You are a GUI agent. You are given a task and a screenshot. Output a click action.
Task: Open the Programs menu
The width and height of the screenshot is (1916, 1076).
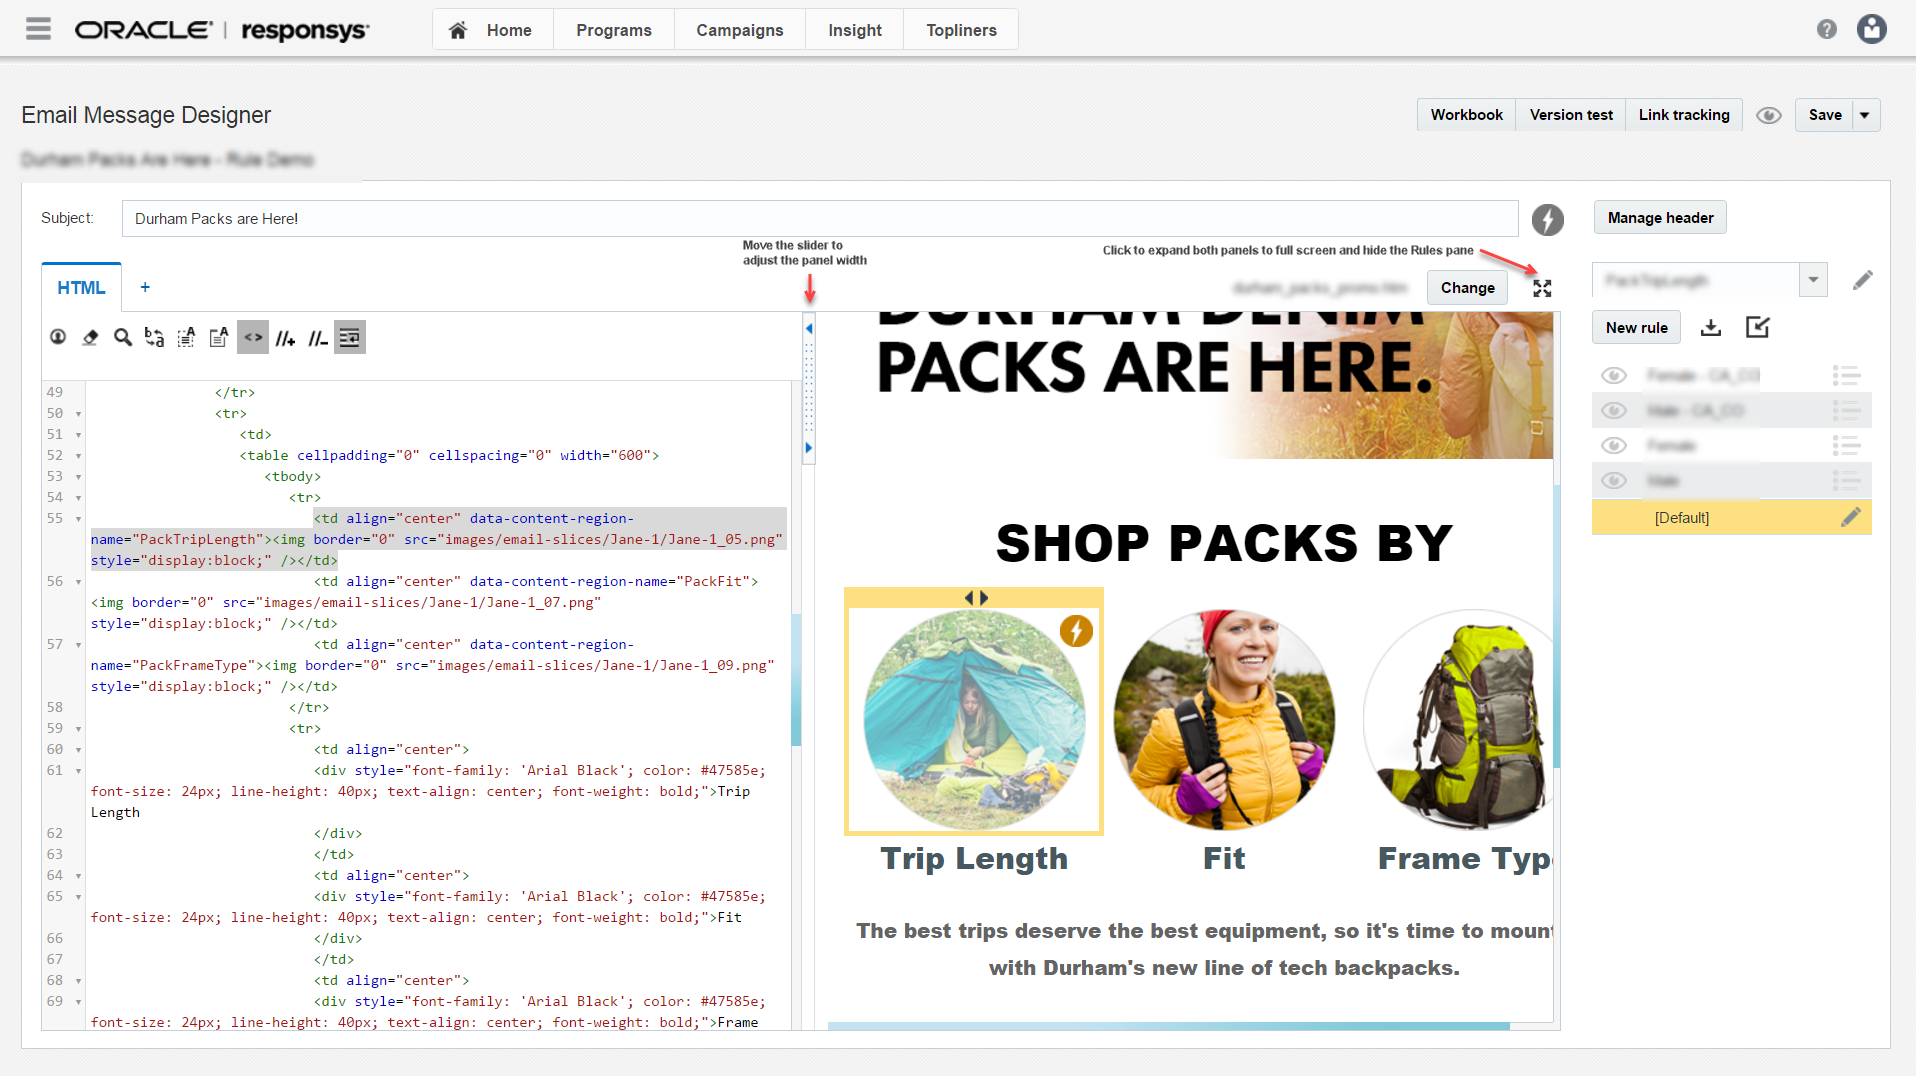[x=614, y=30]
